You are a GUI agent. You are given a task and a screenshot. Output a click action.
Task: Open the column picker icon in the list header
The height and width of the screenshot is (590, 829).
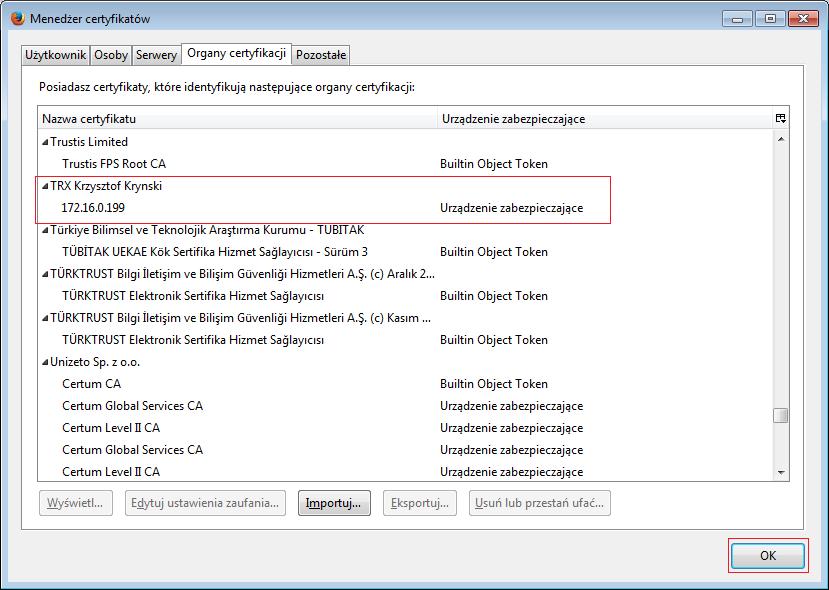(780, 118)
